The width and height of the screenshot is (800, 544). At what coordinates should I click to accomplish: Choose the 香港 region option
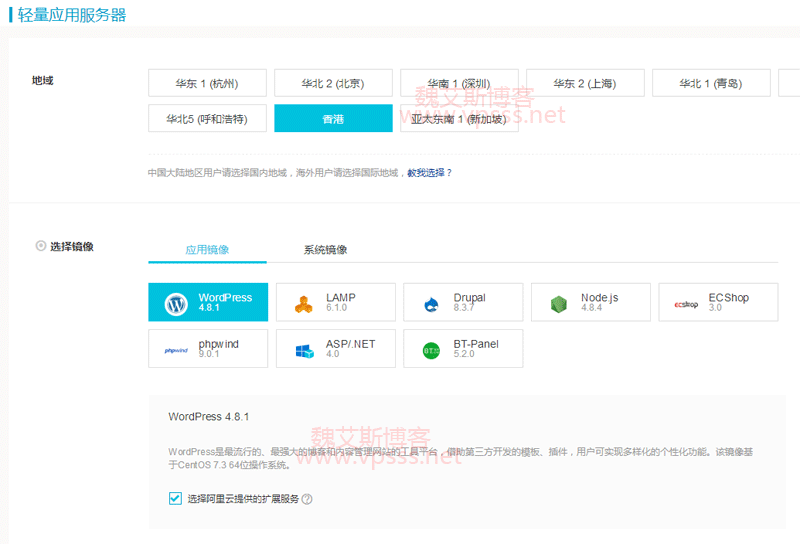pos(333,118)
